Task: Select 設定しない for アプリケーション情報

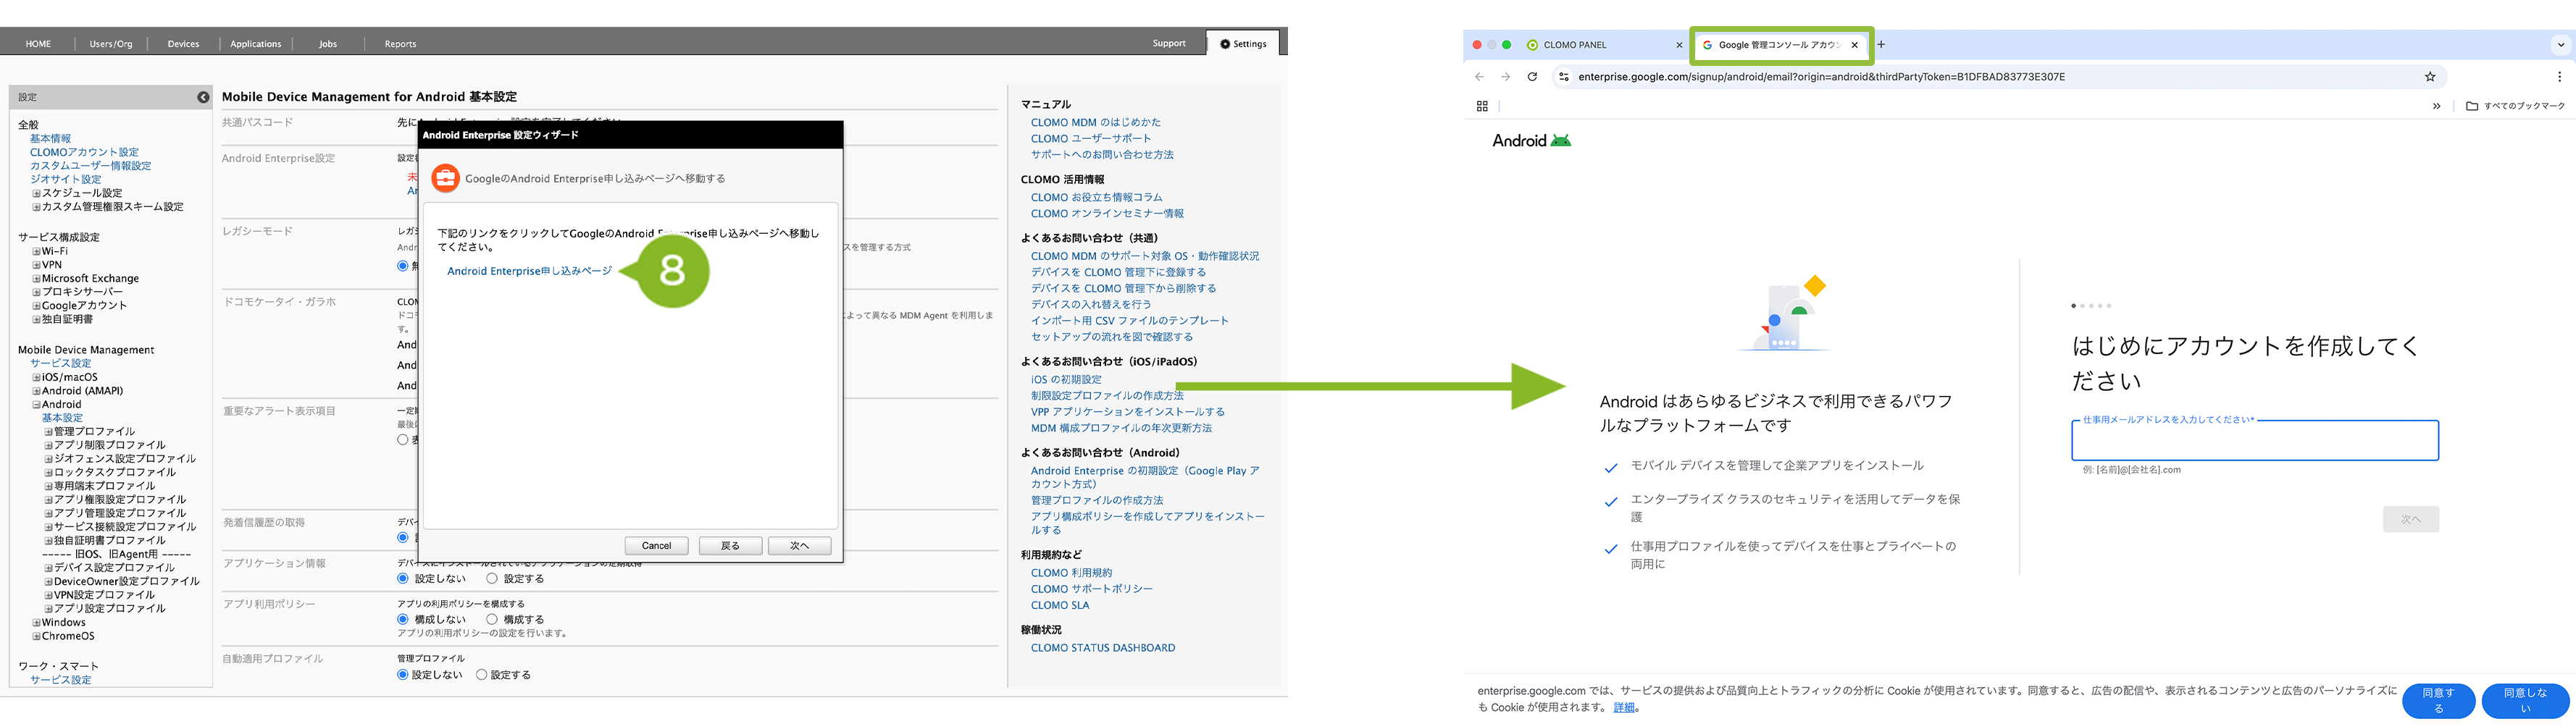Action: (403, 579)
